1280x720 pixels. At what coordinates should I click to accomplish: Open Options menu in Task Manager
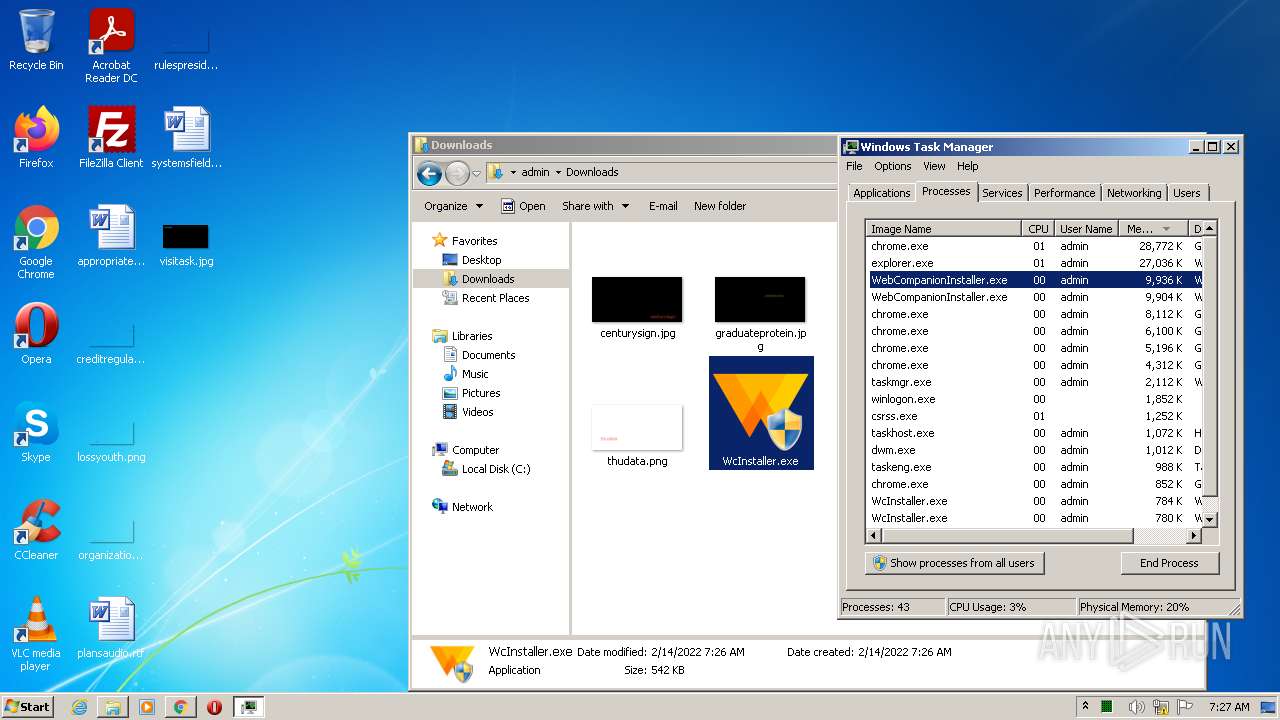pyautogui.click(x=893, y=166)
